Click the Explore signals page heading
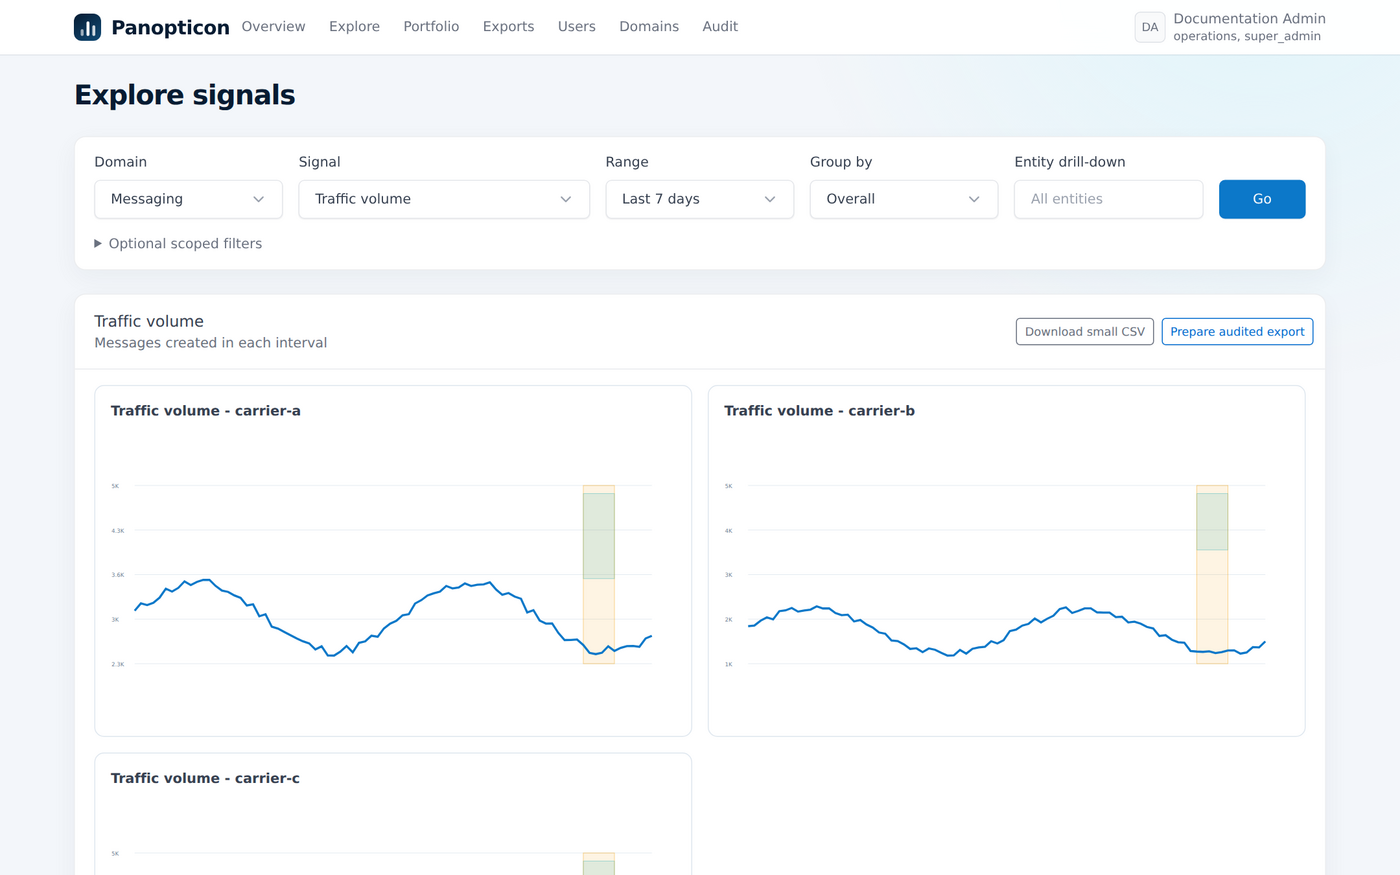This screenshot has width=1400, height=875. point(185,95)
